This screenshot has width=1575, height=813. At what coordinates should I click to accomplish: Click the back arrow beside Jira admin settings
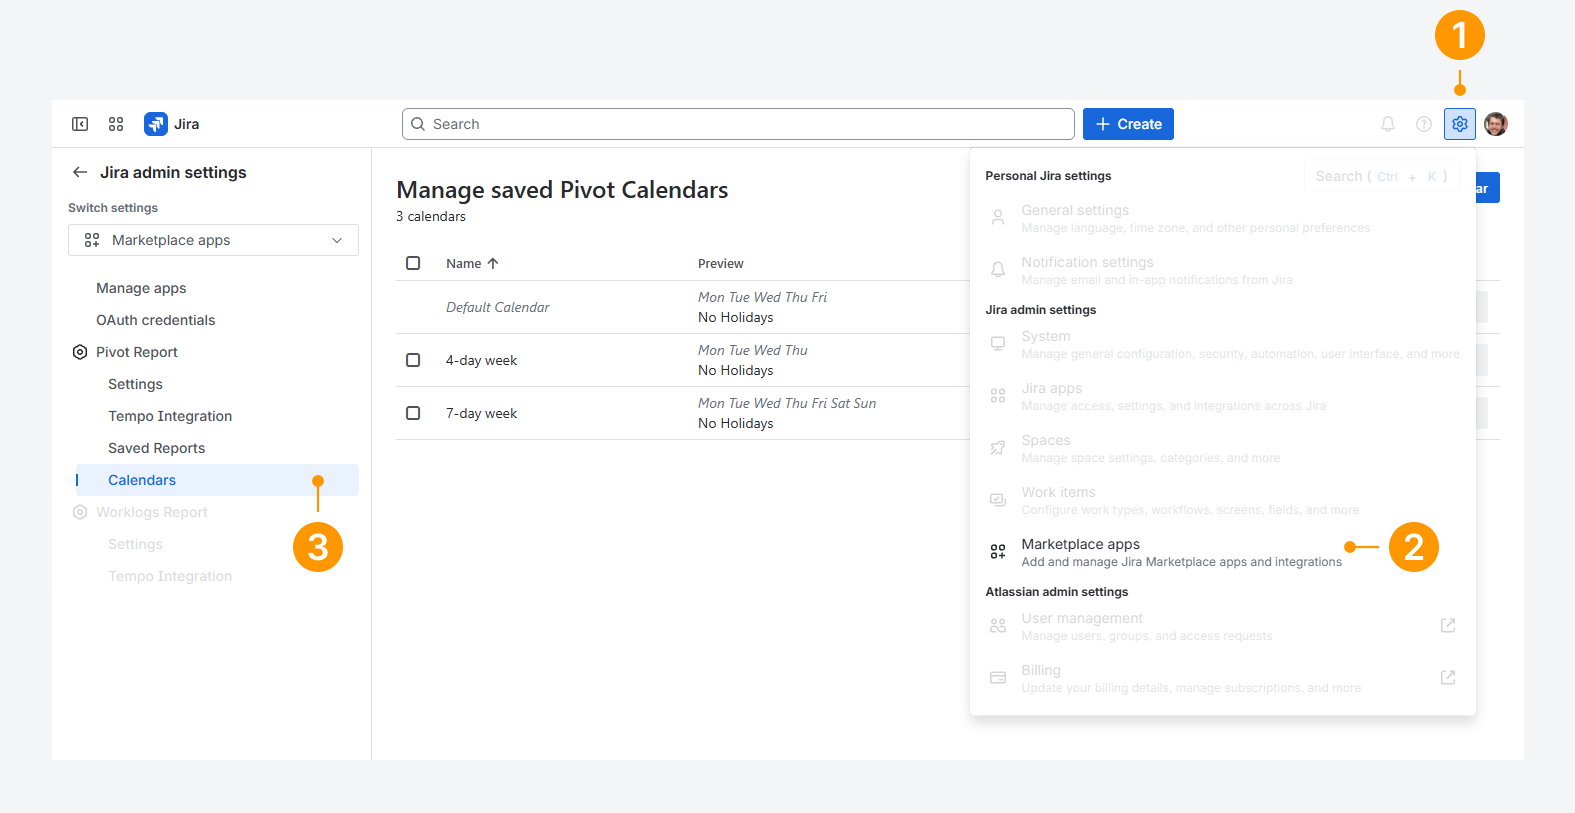coord(80,172)
